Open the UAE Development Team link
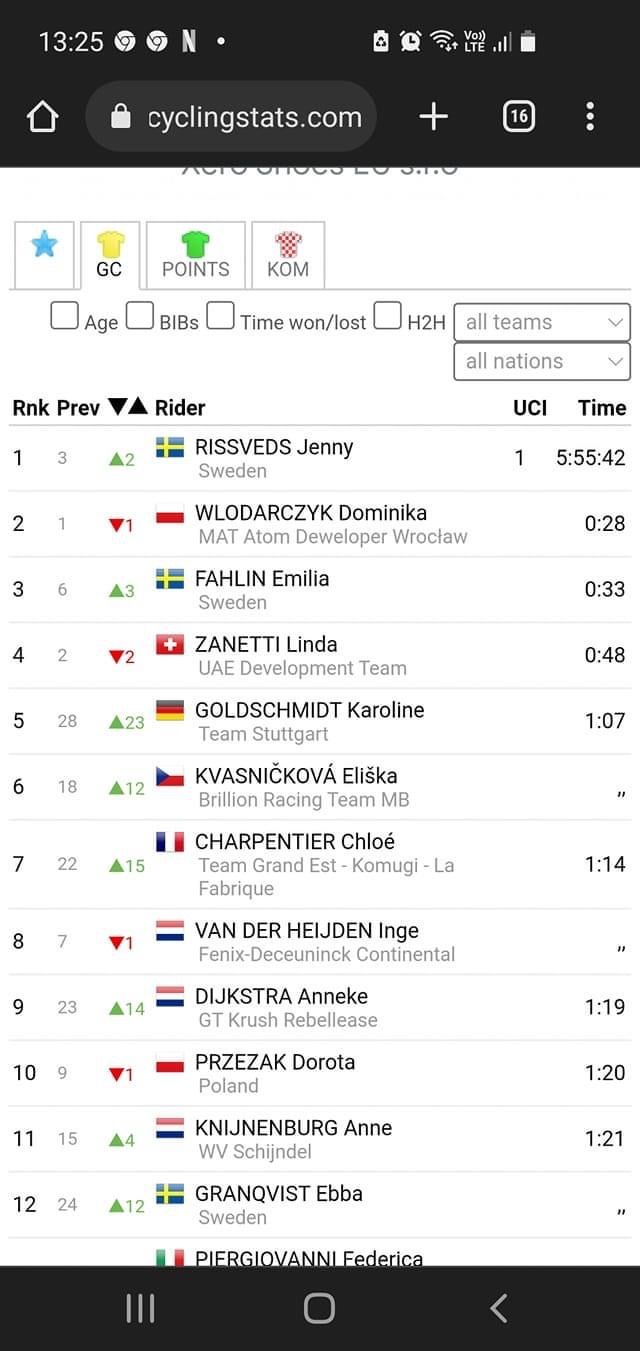 coord(302,668)
